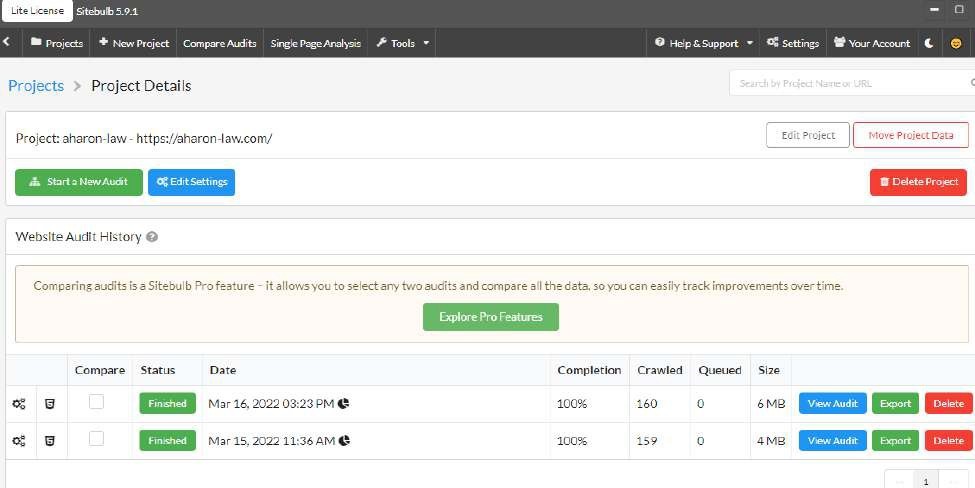
Task: Open New Project from navbar
Action: pos(134,43)
